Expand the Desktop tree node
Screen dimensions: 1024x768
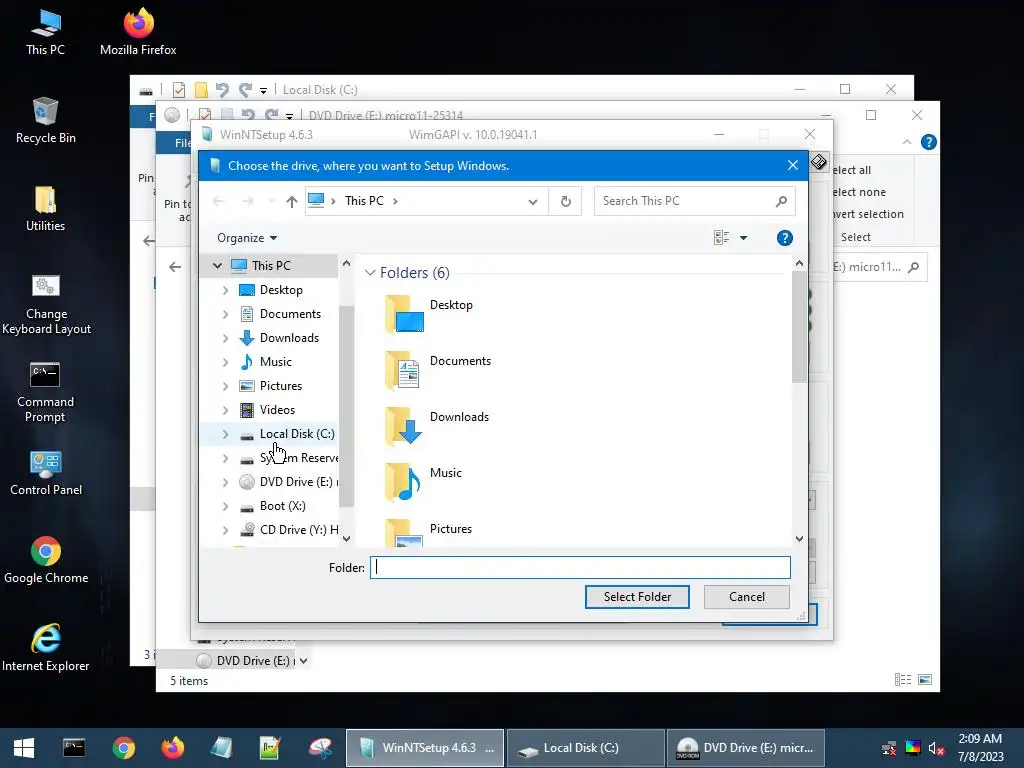tap(225, 290)
